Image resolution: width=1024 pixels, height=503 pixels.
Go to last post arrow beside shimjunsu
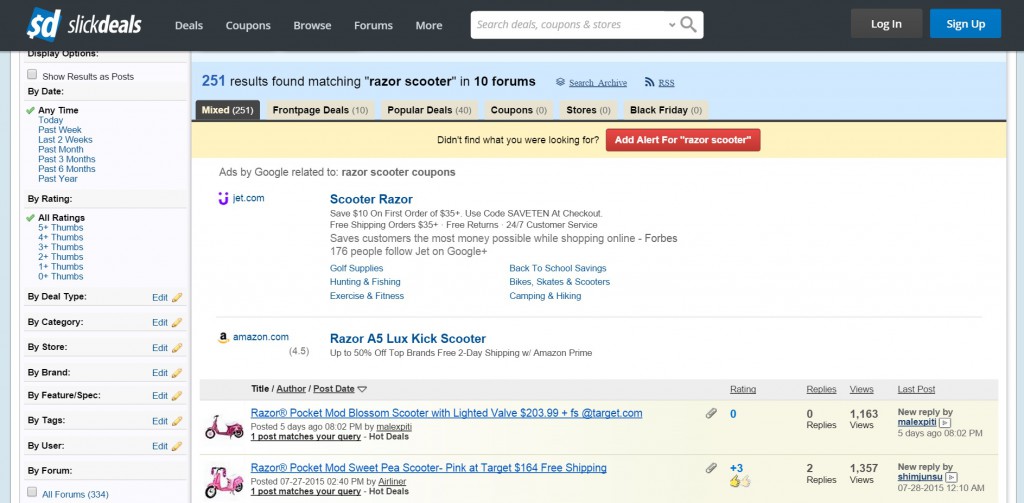tap(952, 478)
